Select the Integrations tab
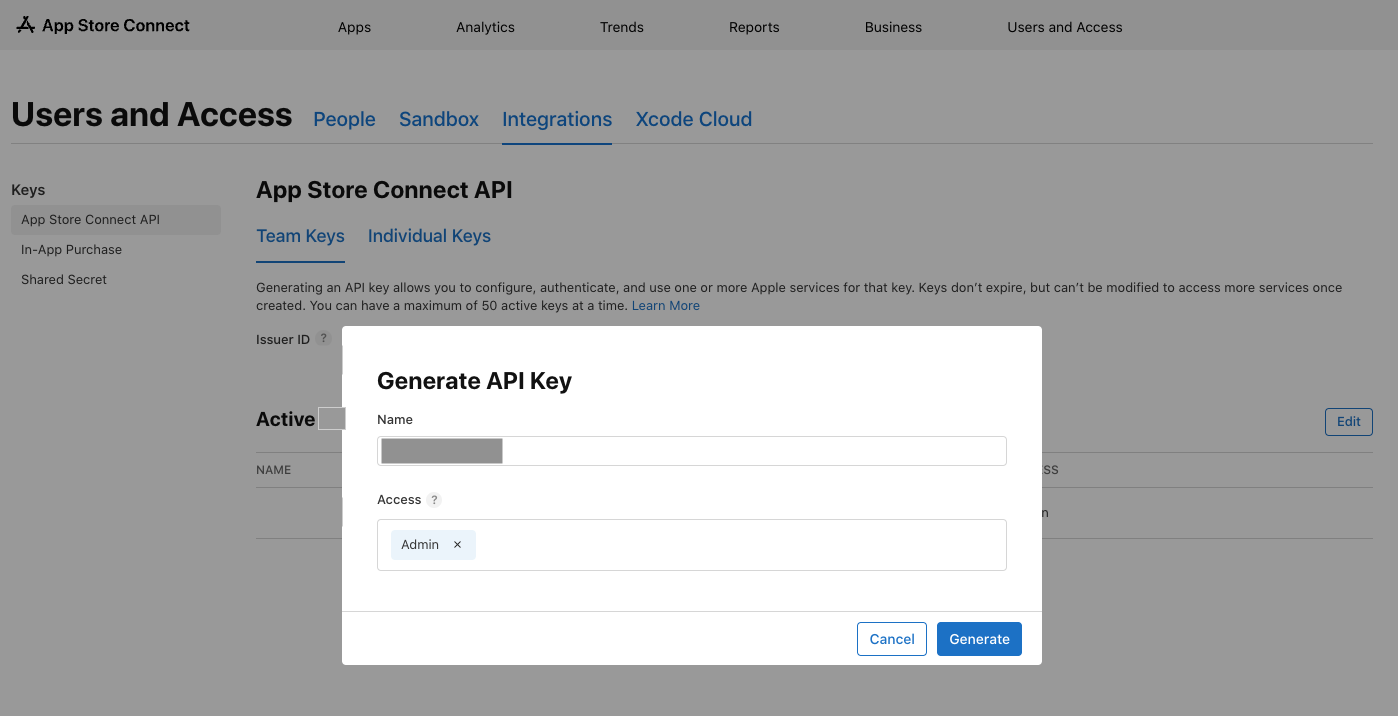 pos(557,119)
